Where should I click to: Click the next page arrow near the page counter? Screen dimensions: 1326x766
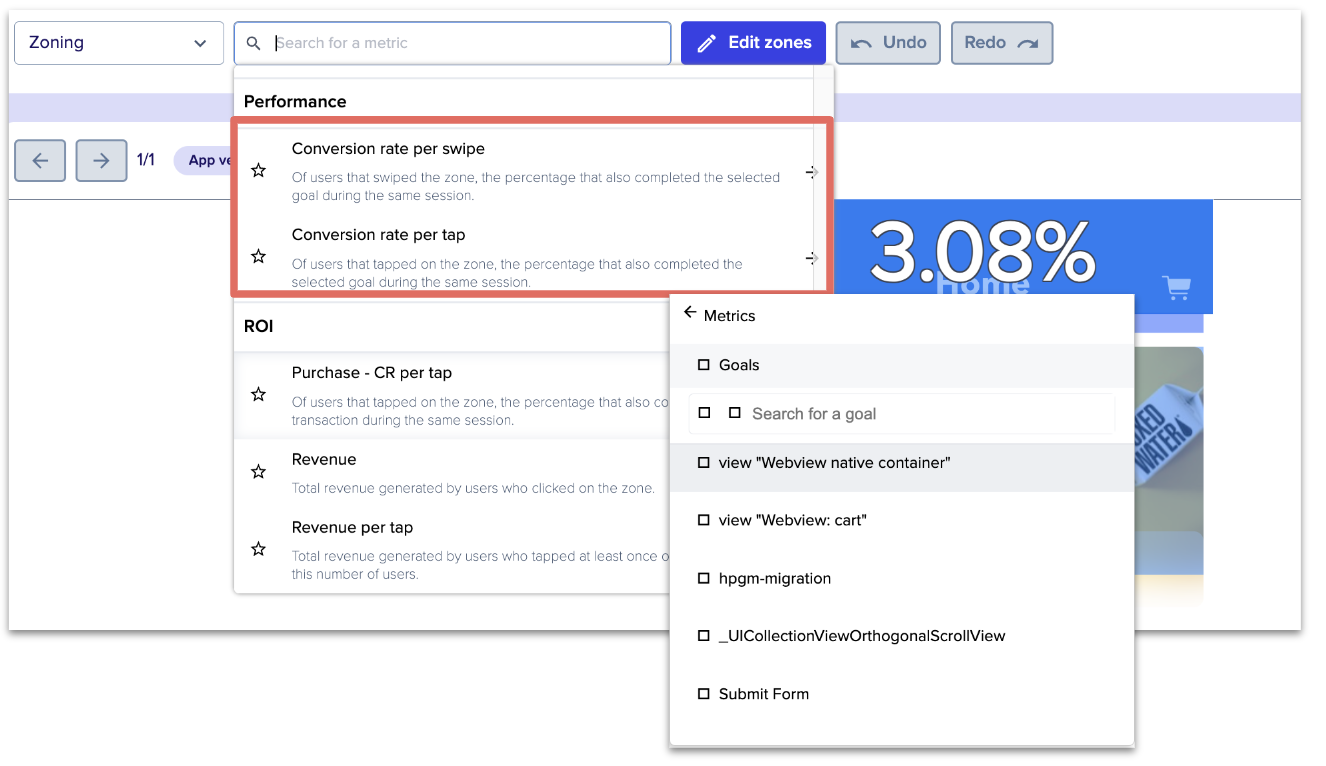point(100,160)
